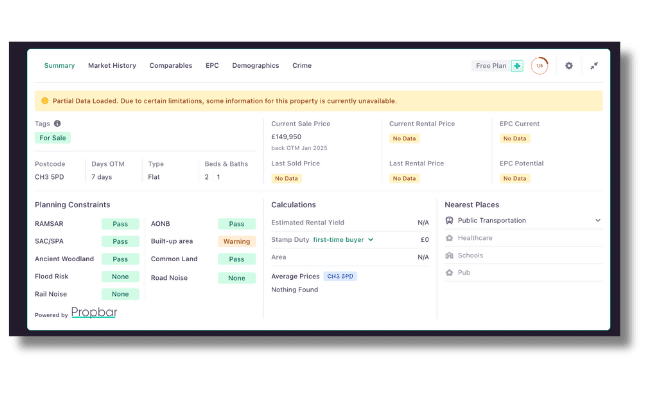Collapse the panel with the minimize arrows icon

click(594, 66)
